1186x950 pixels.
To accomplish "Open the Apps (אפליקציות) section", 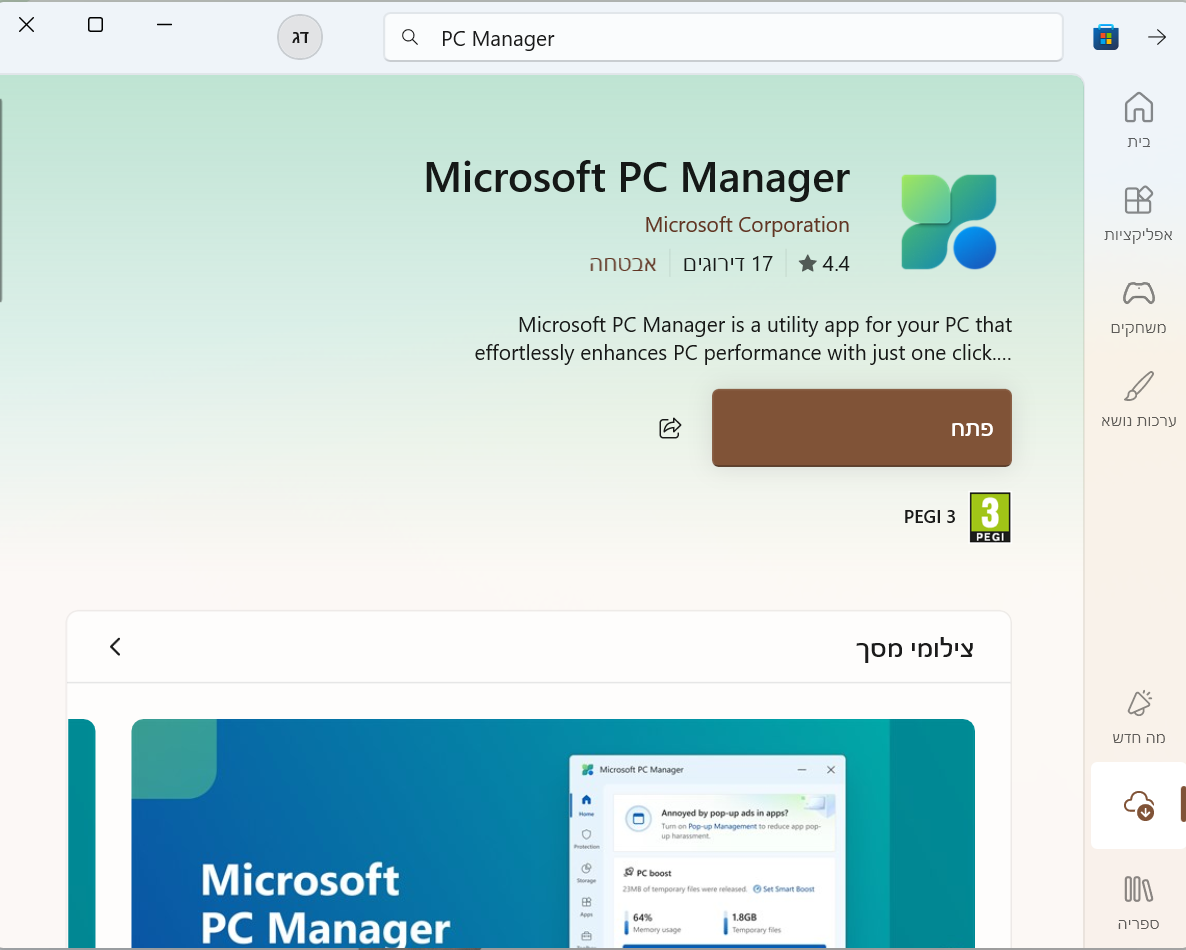I will [1138, 214].
